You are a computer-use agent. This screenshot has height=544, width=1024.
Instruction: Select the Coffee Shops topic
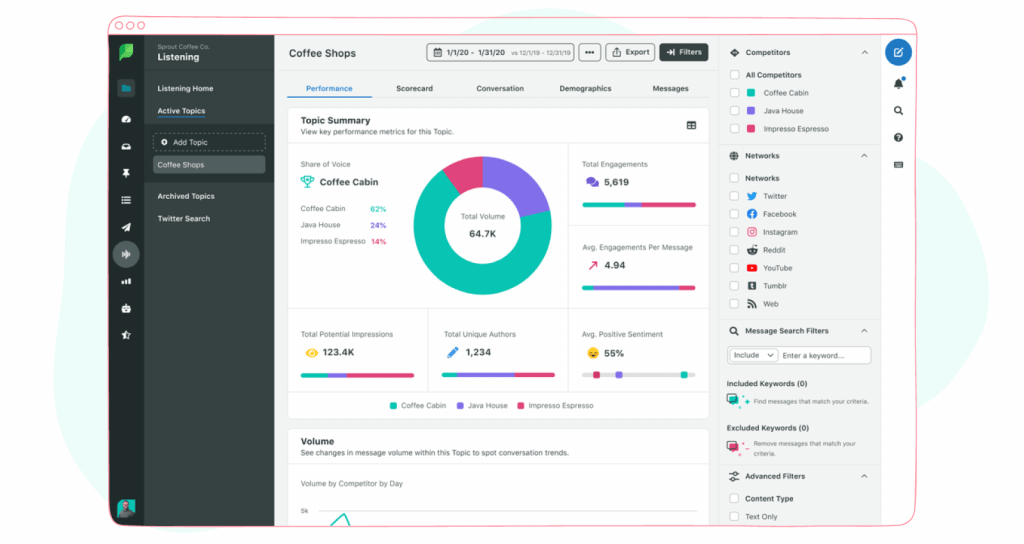pos(209,165)
